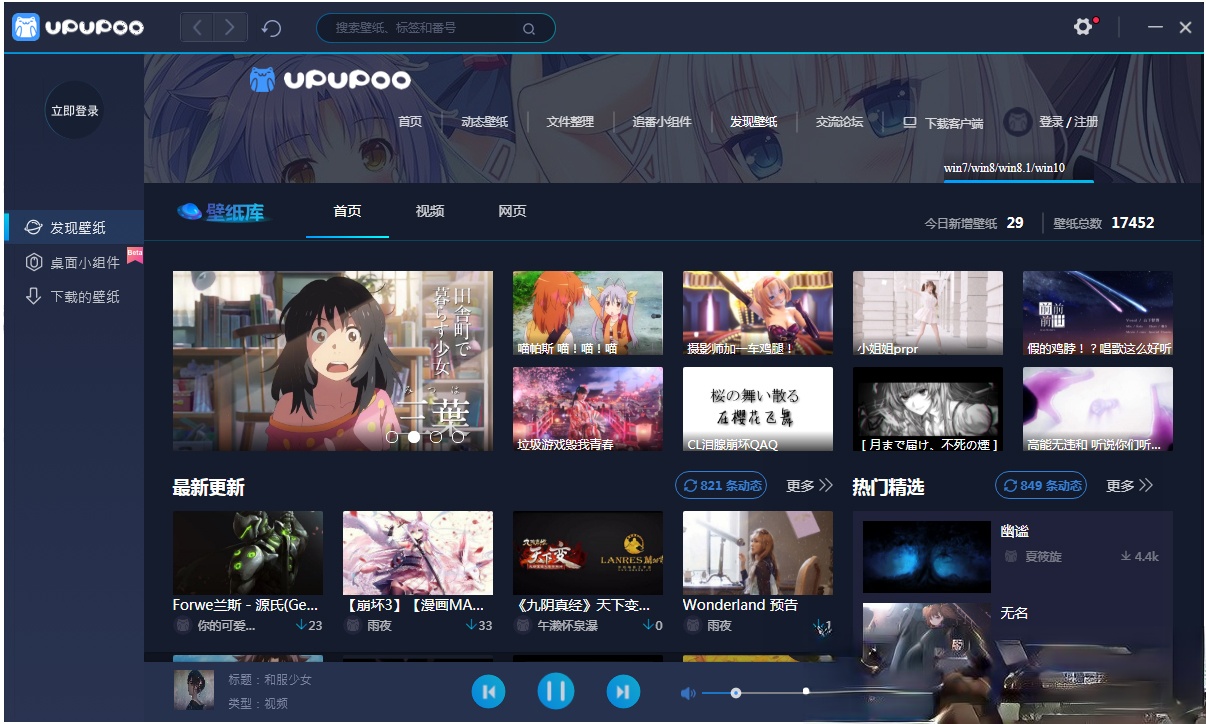This screenshot has height=724, width=1206.
Task: Select the second carousel dot indicator
Action: coord(414,436)
